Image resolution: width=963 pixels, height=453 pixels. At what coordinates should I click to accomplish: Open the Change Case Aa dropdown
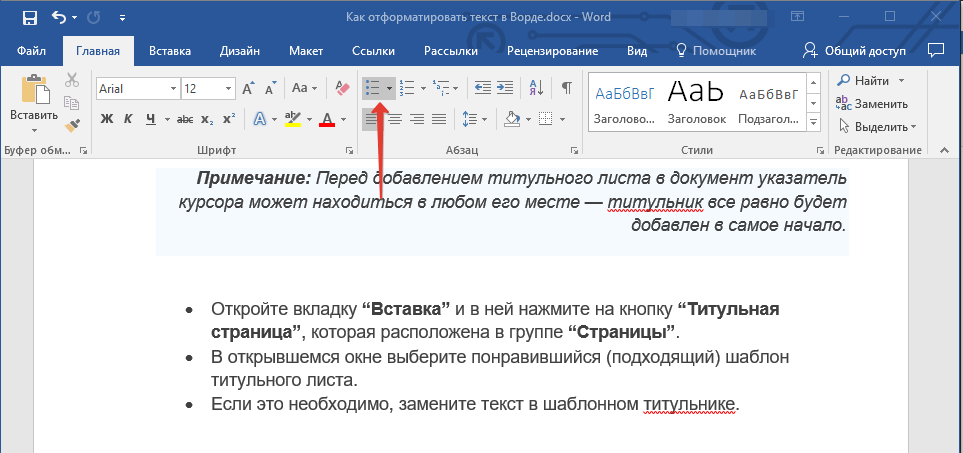click(x=305, y=88)
